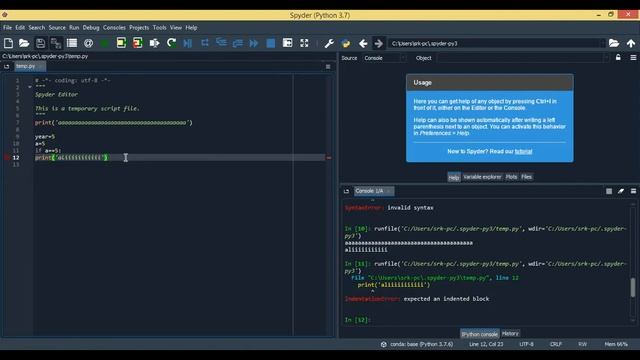640x360 pixels.
Task: Open the Search menu
Action: [37, 28]
